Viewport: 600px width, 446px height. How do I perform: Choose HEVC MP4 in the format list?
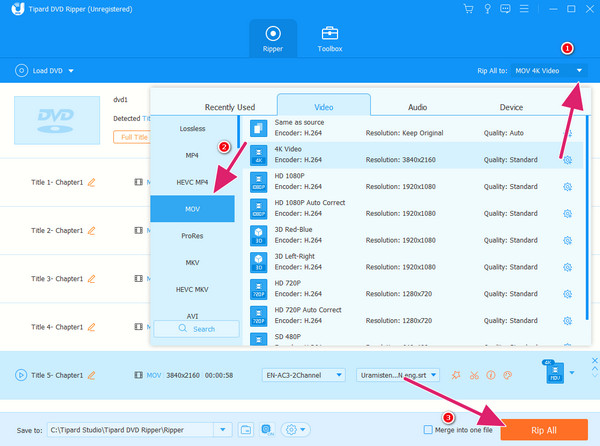(x=192, y=182)
